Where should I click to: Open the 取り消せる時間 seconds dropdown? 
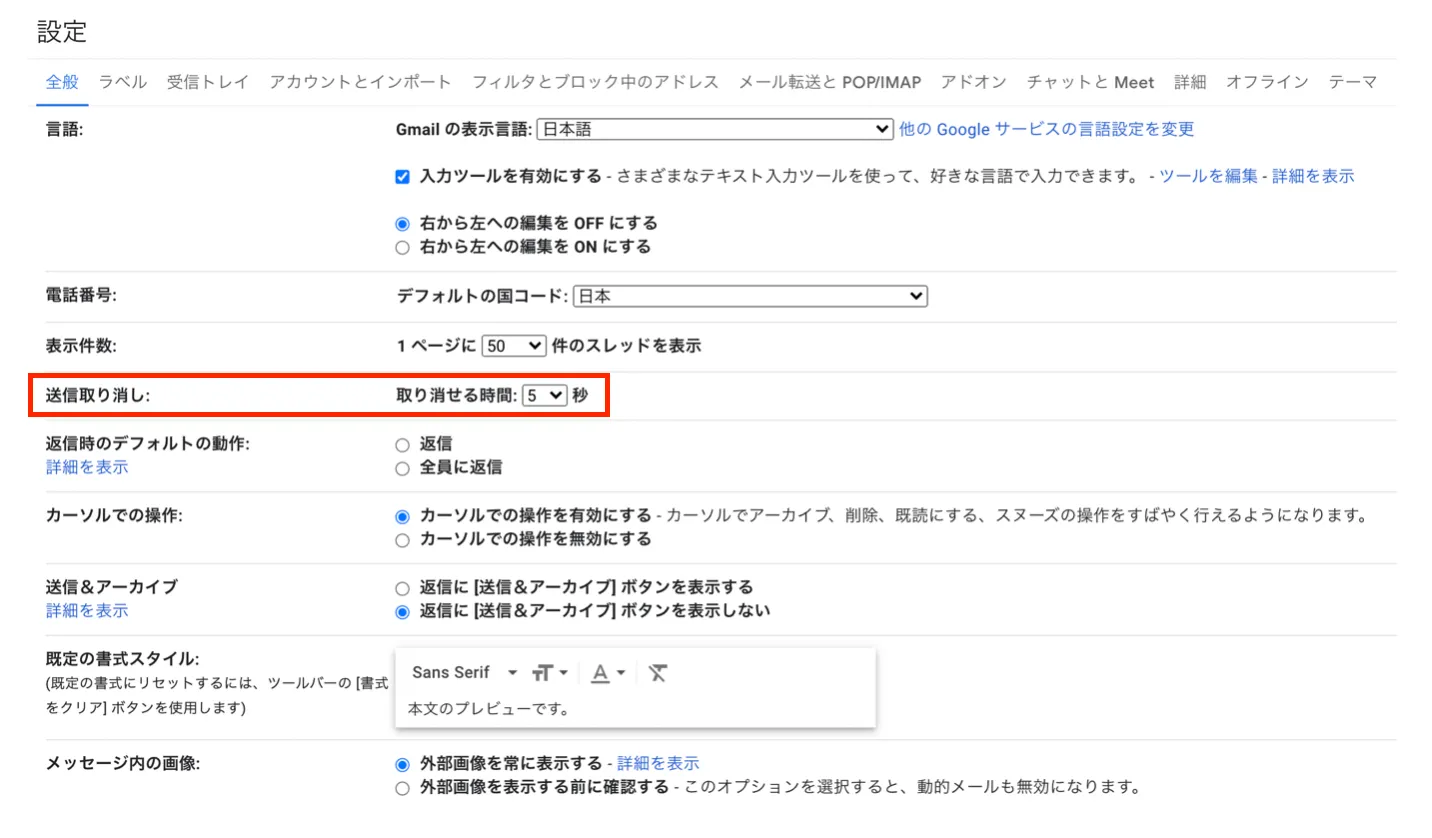545,396
